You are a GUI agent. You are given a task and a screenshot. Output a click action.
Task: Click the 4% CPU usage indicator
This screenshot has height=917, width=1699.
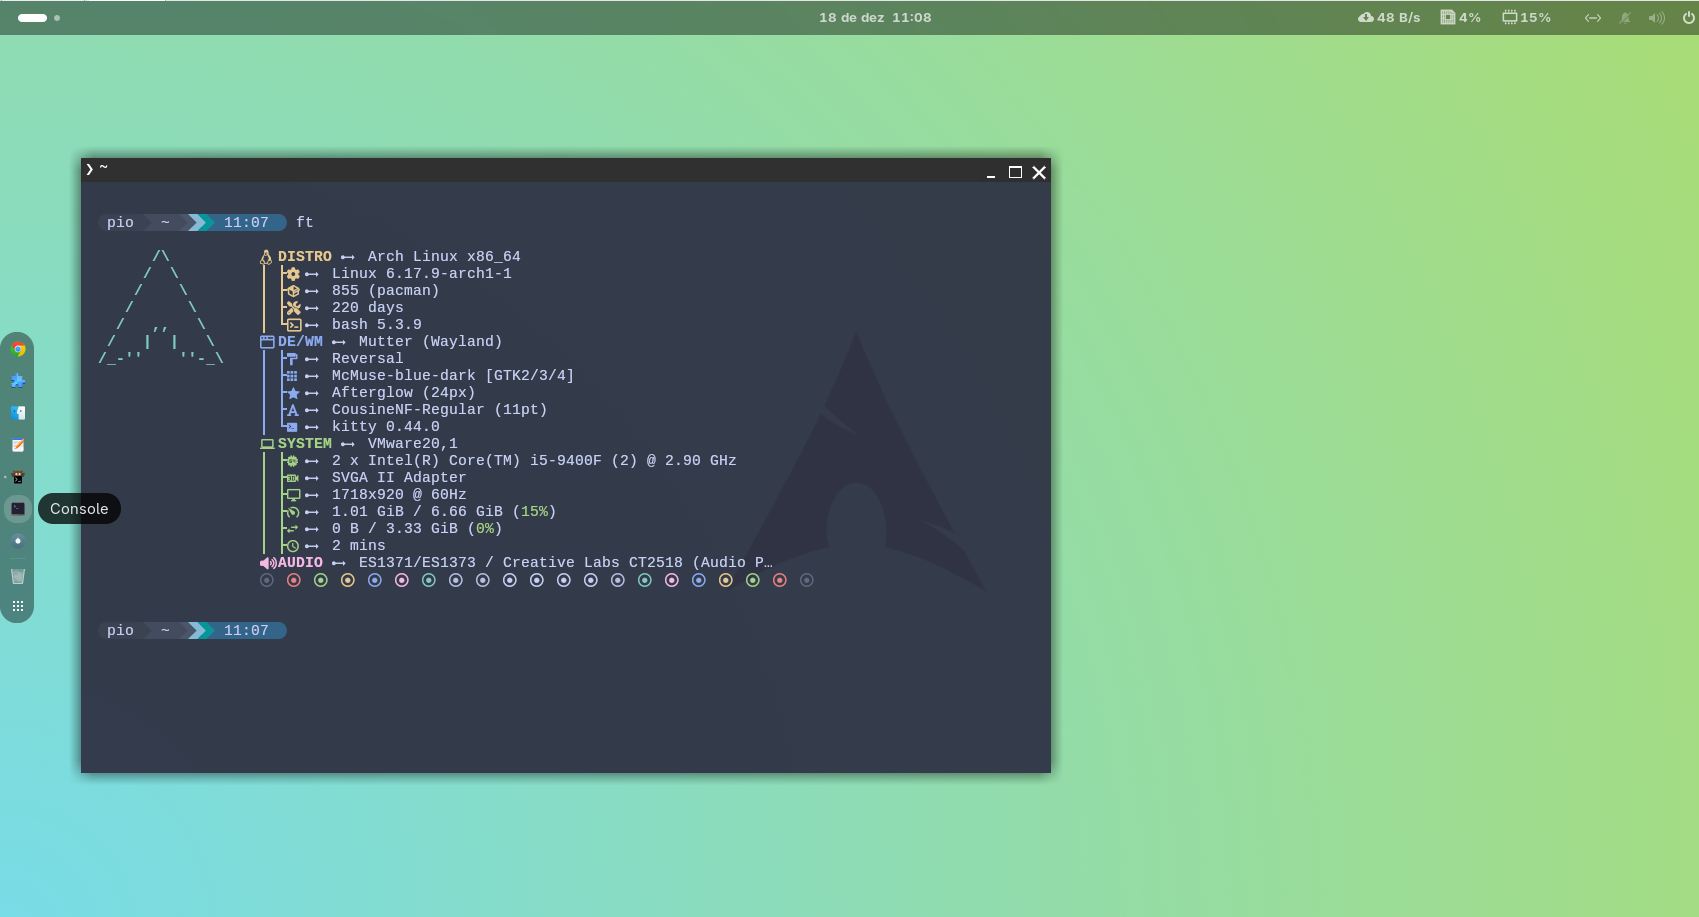coord(1460,17)
